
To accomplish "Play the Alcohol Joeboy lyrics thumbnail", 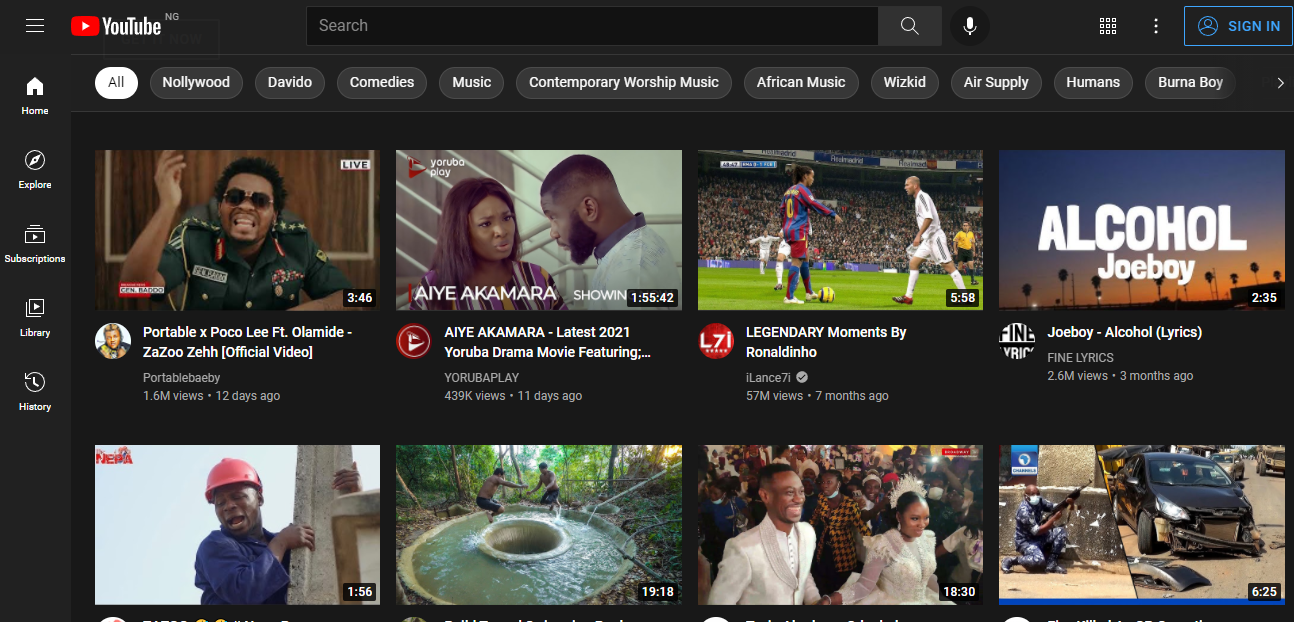I will tap(1142, 230).
